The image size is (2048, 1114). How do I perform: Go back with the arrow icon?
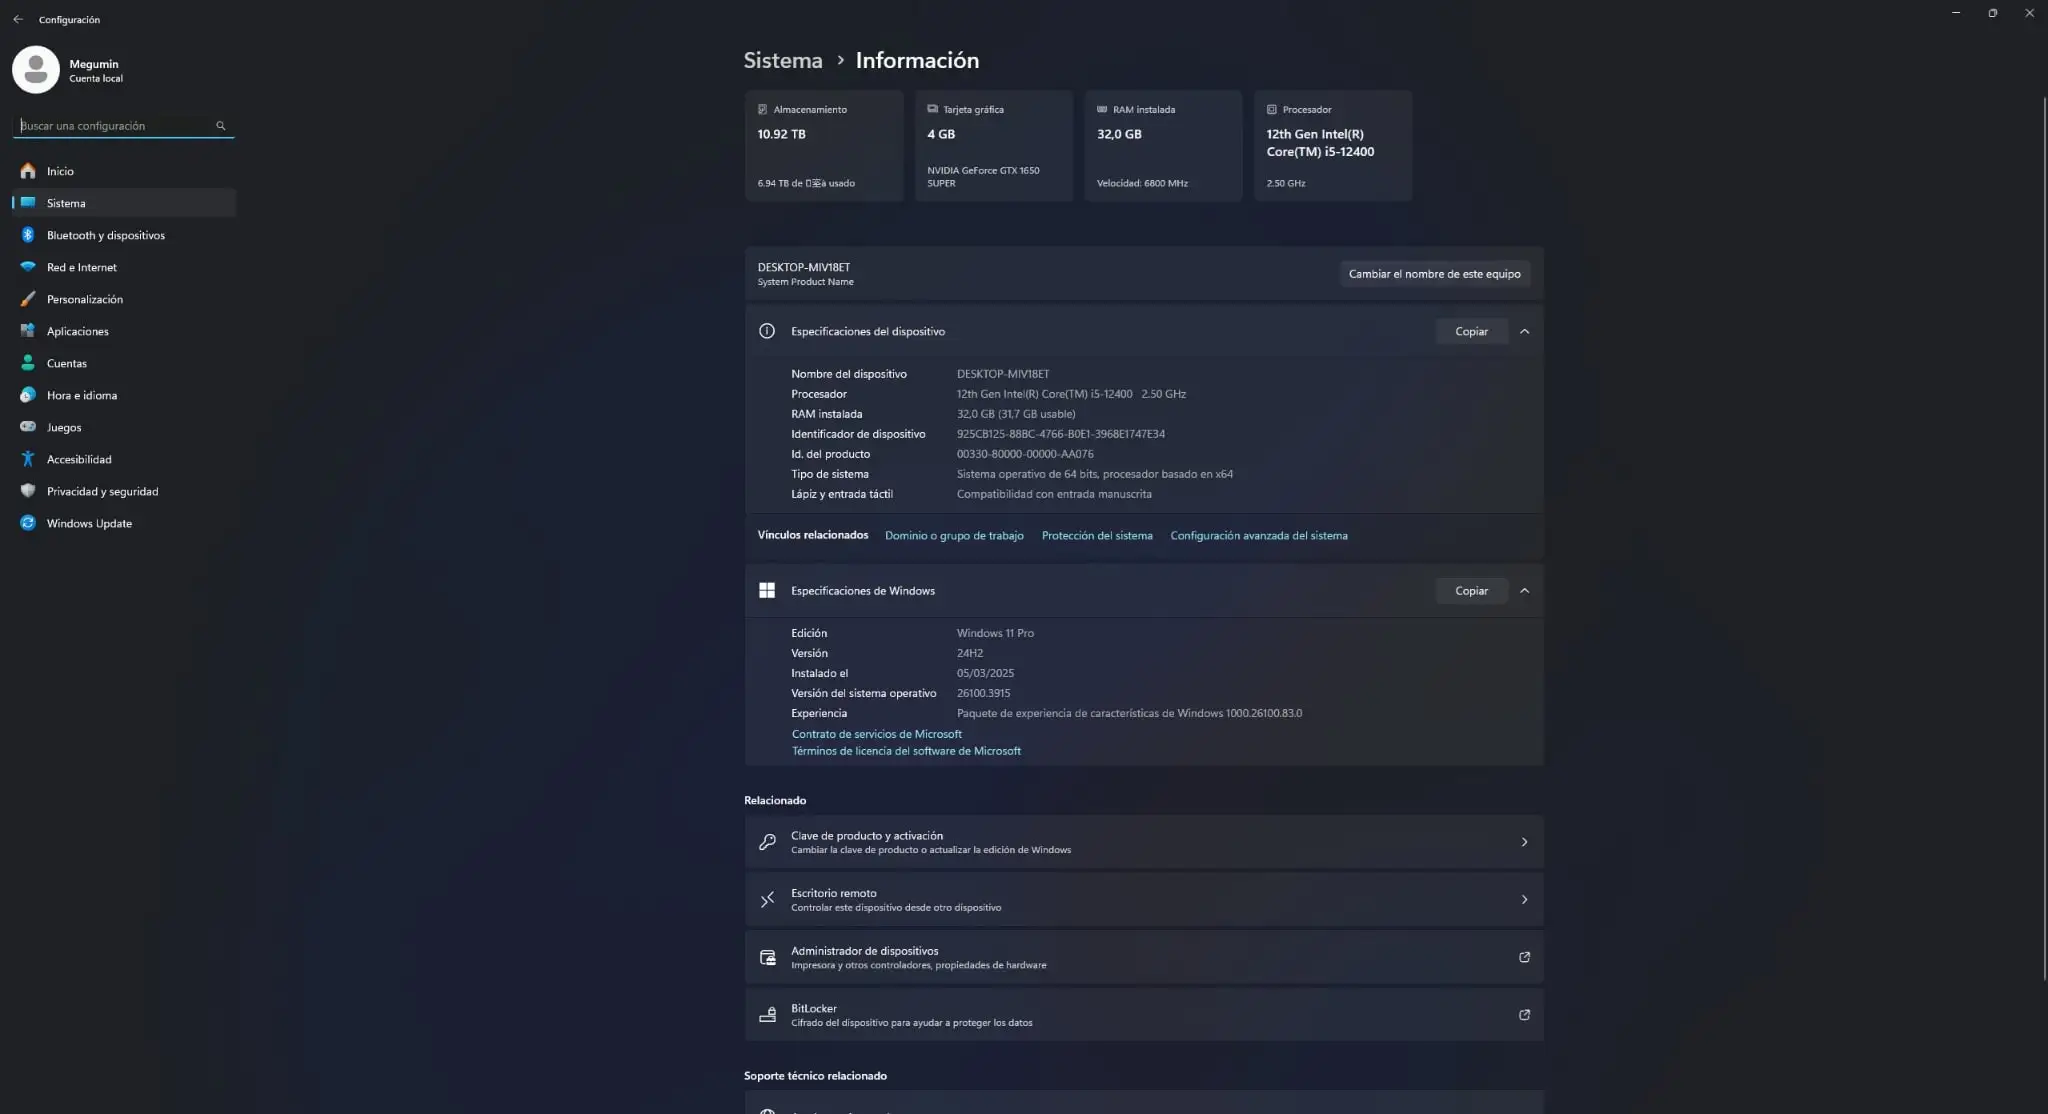pyautogui.click(x=18, y=19)
